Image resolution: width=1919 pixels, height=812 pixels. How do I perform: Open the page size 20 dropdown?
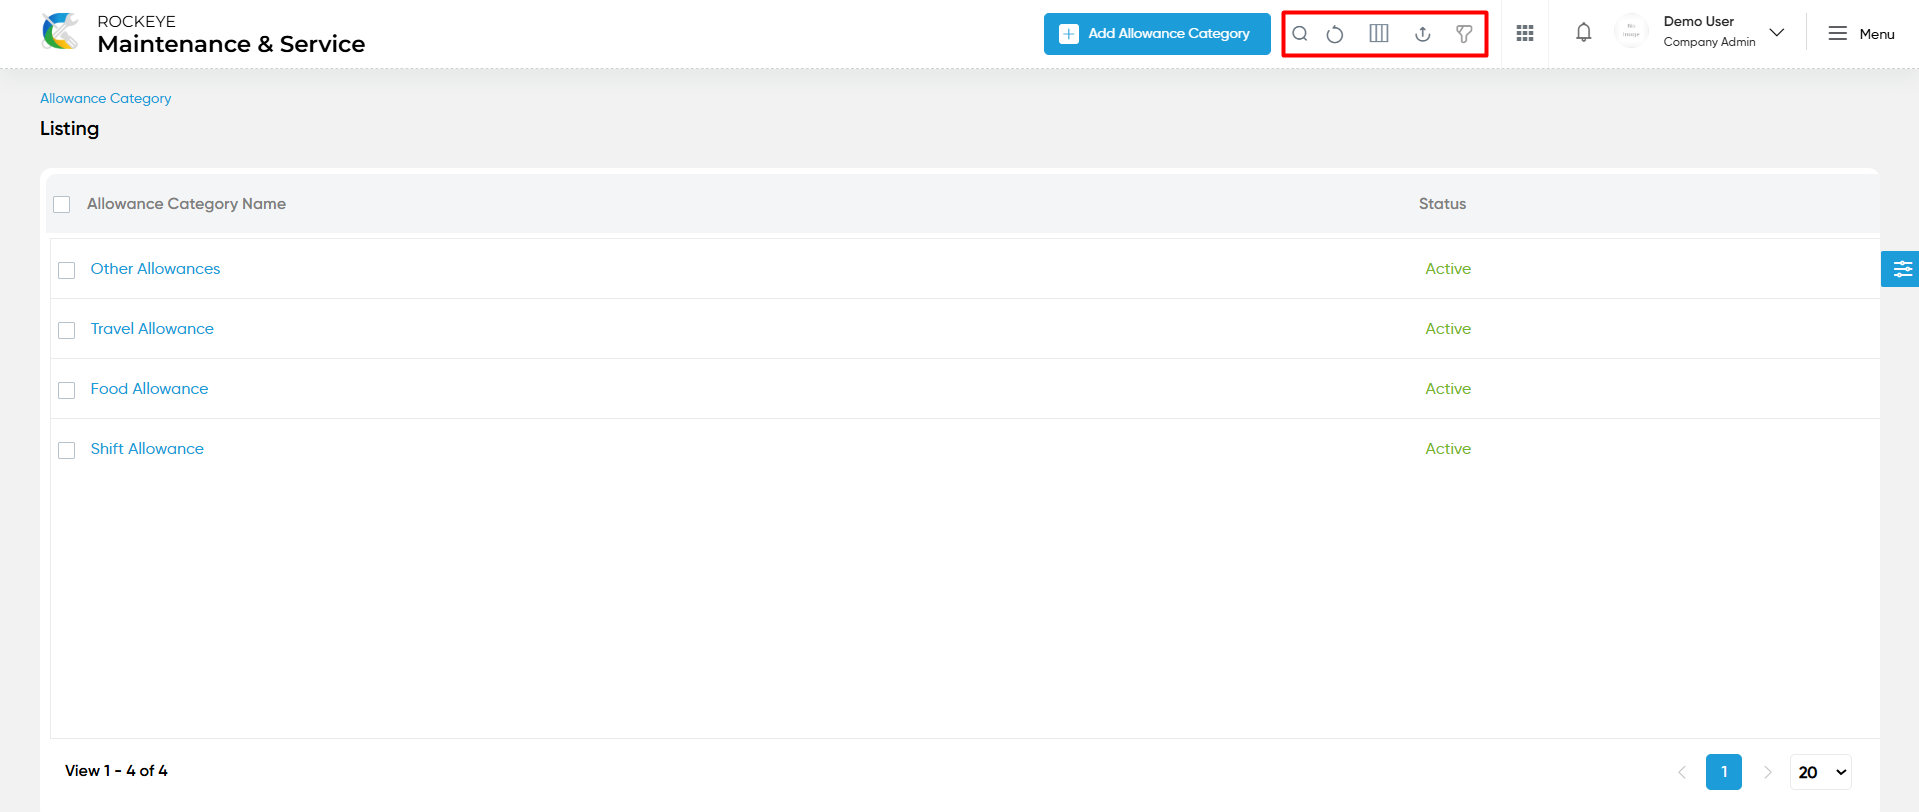coord(1821,772)
